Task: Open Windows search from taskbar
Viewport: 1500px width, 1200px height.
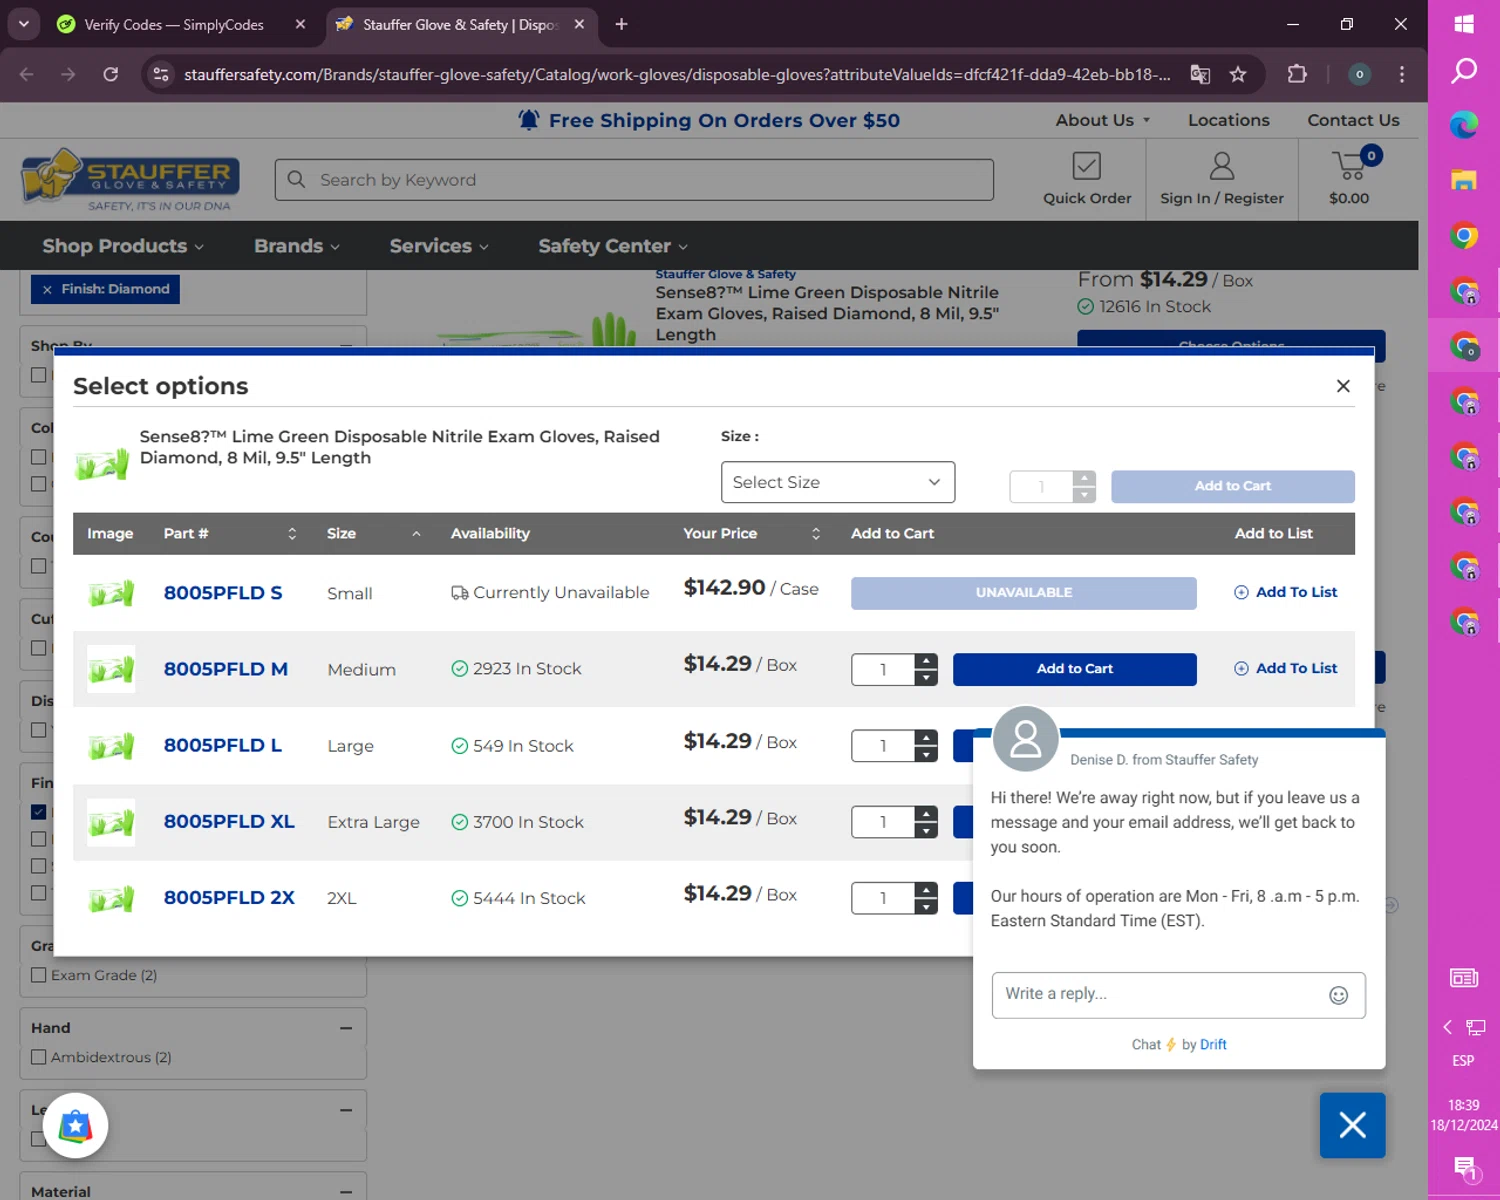Action: pos(1464,70)
